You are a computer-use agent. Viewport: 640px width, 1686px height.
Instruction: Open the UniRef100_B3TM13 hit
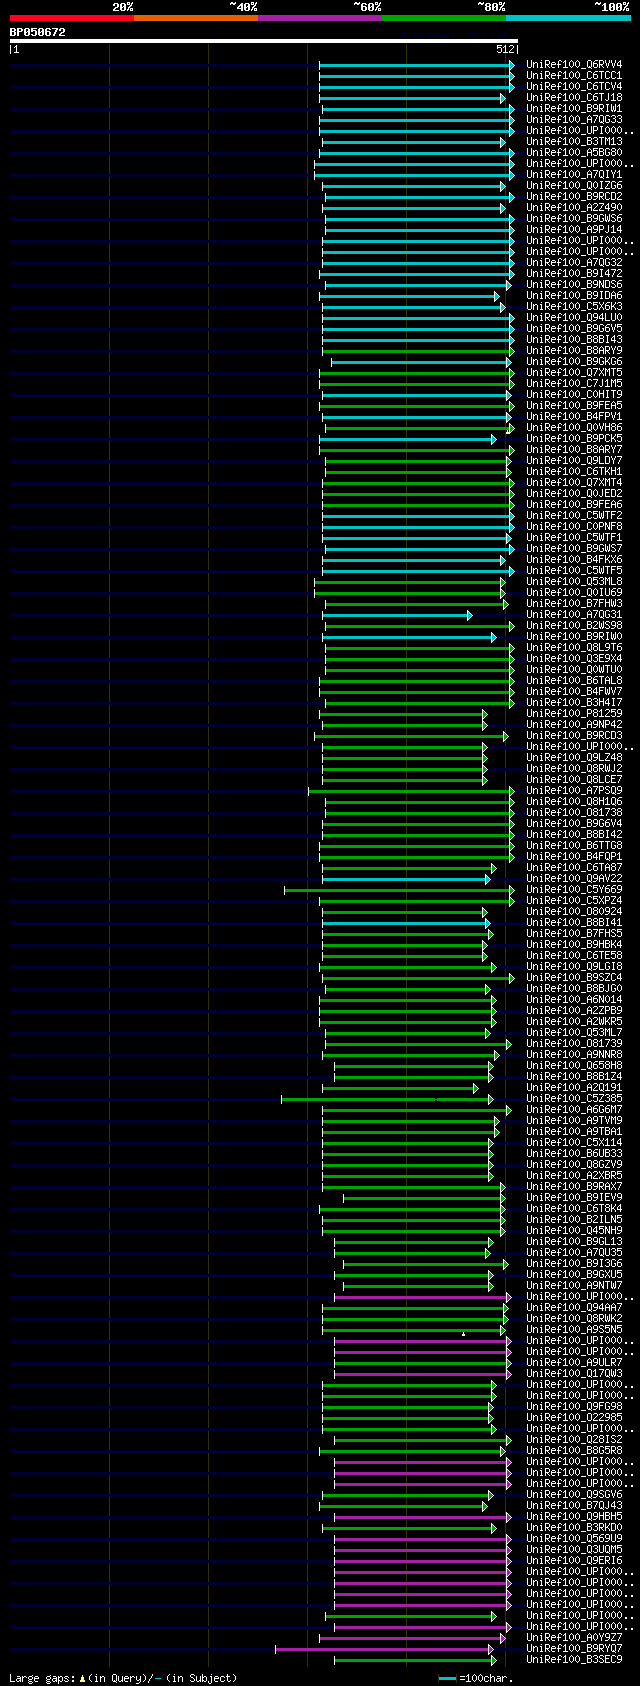[574, 141]
